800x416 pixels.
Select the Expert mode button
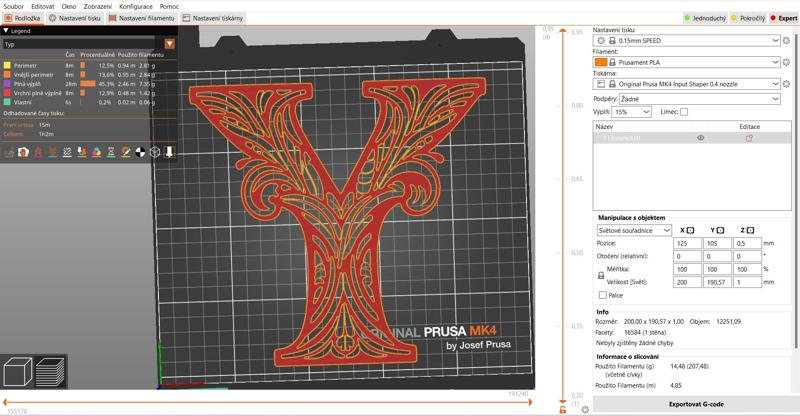click(x=784, y=18)
